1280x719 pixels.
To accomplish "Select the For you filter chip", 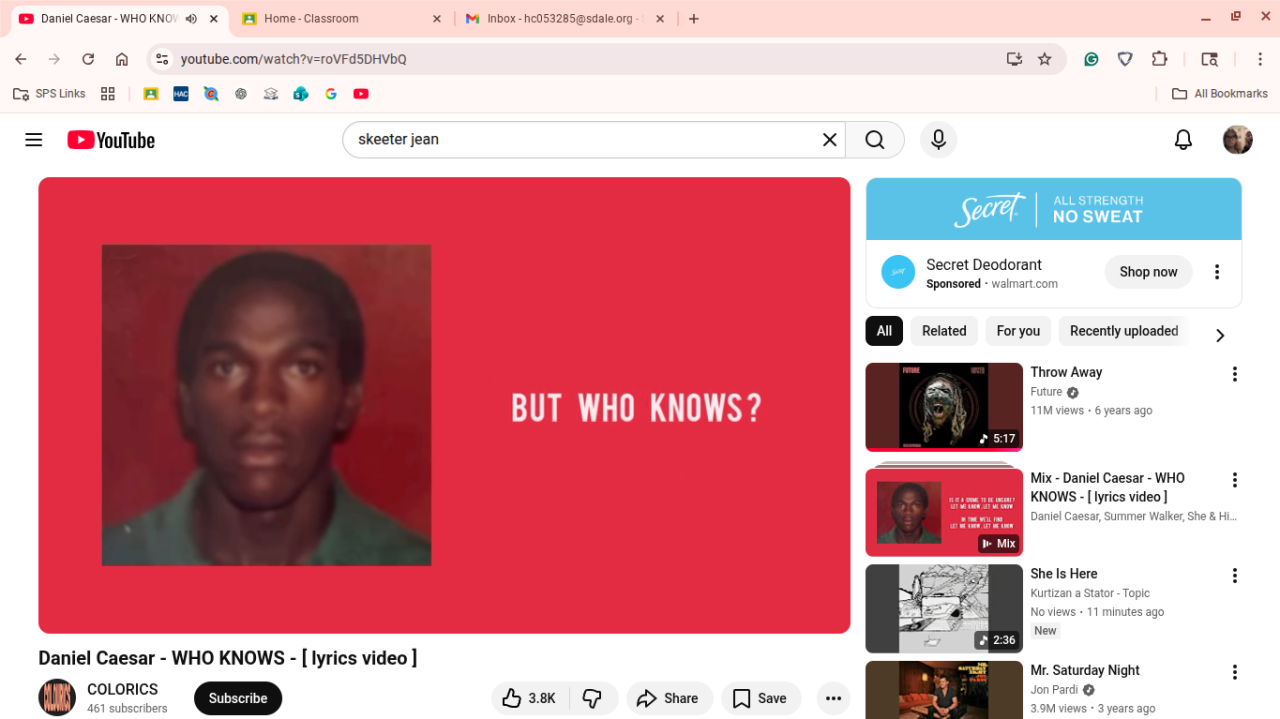I will [1018, 331].
